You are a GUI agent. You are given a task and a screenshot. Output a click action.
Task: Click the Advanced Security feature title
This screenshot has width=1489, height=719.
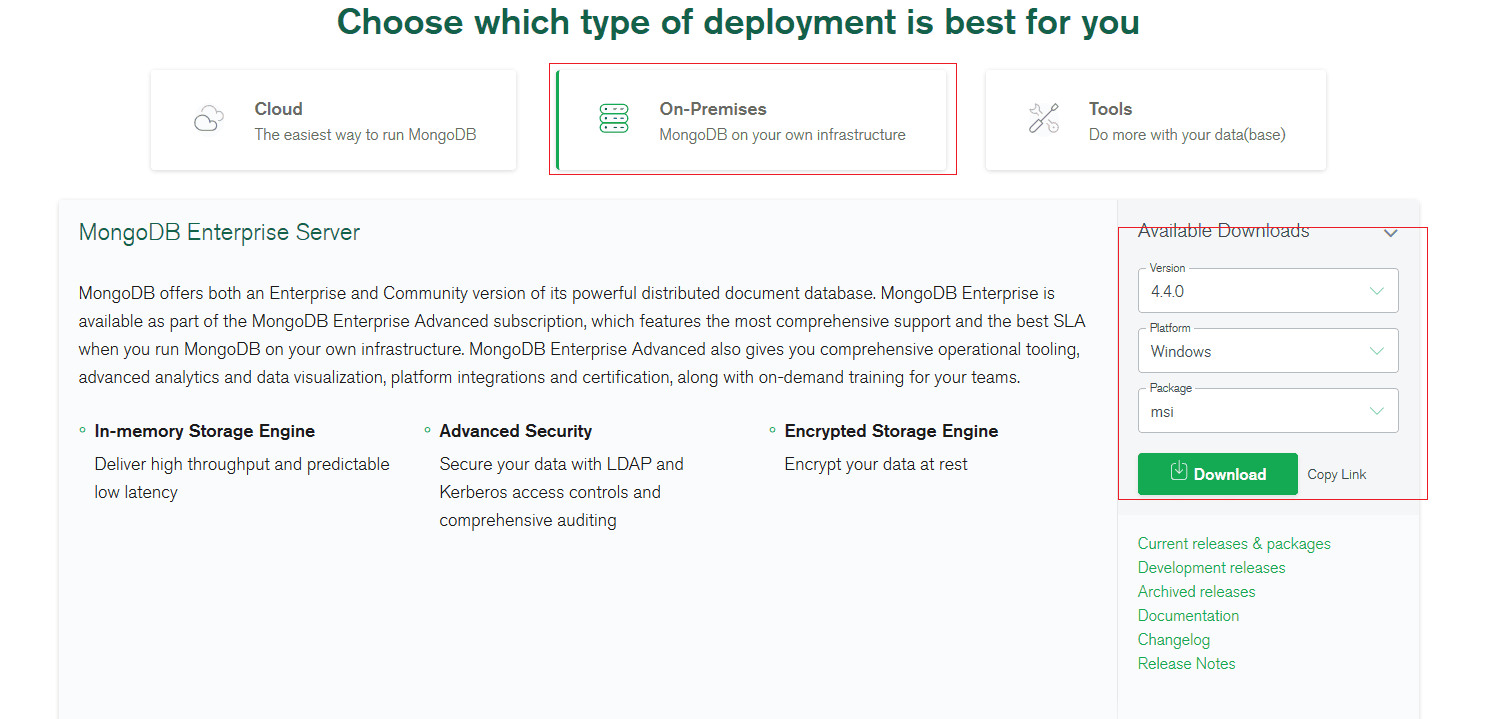point(516,431)
